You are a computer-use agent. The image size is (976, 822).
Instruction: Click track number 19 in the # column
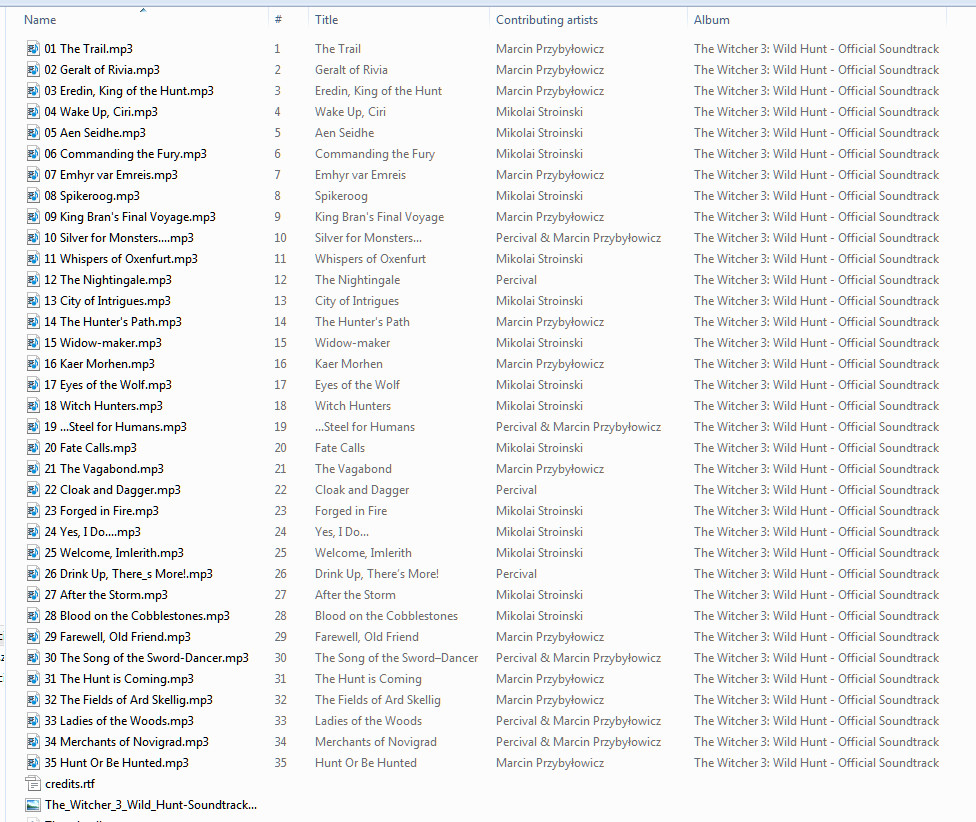[x=281, y=427]
